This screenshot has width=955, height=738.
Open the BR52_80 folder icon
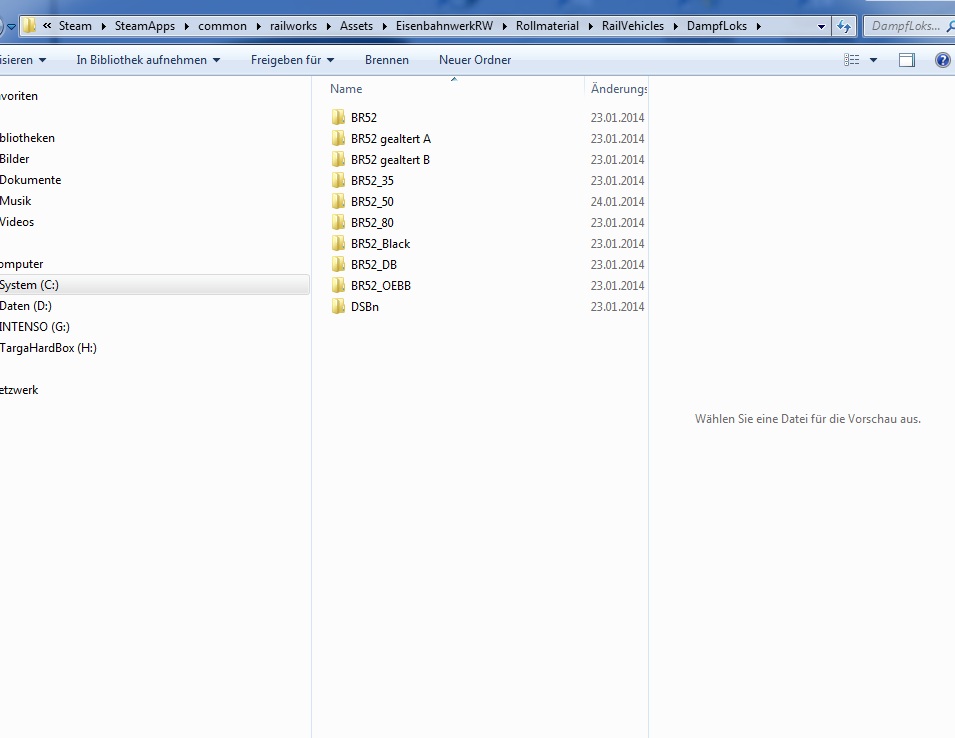tap(338, 222)
